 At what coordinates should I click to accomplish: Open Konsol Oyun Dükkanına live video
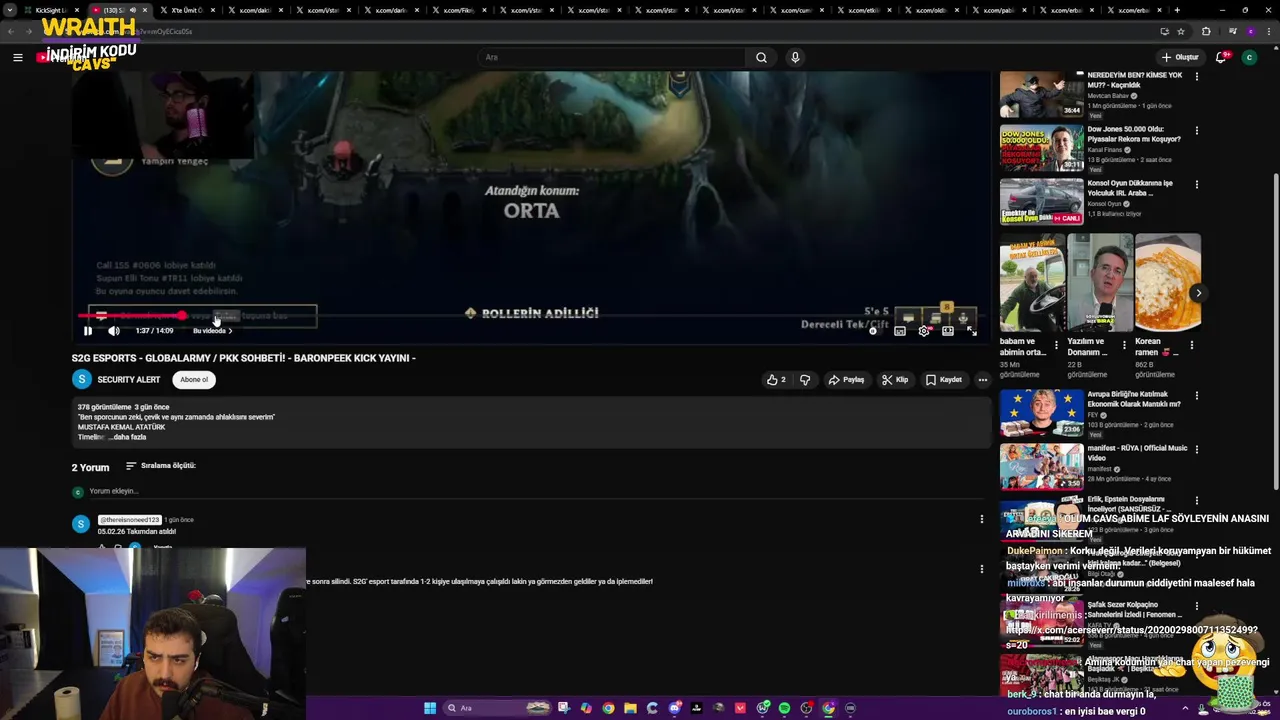click(x=1041, y=202)
